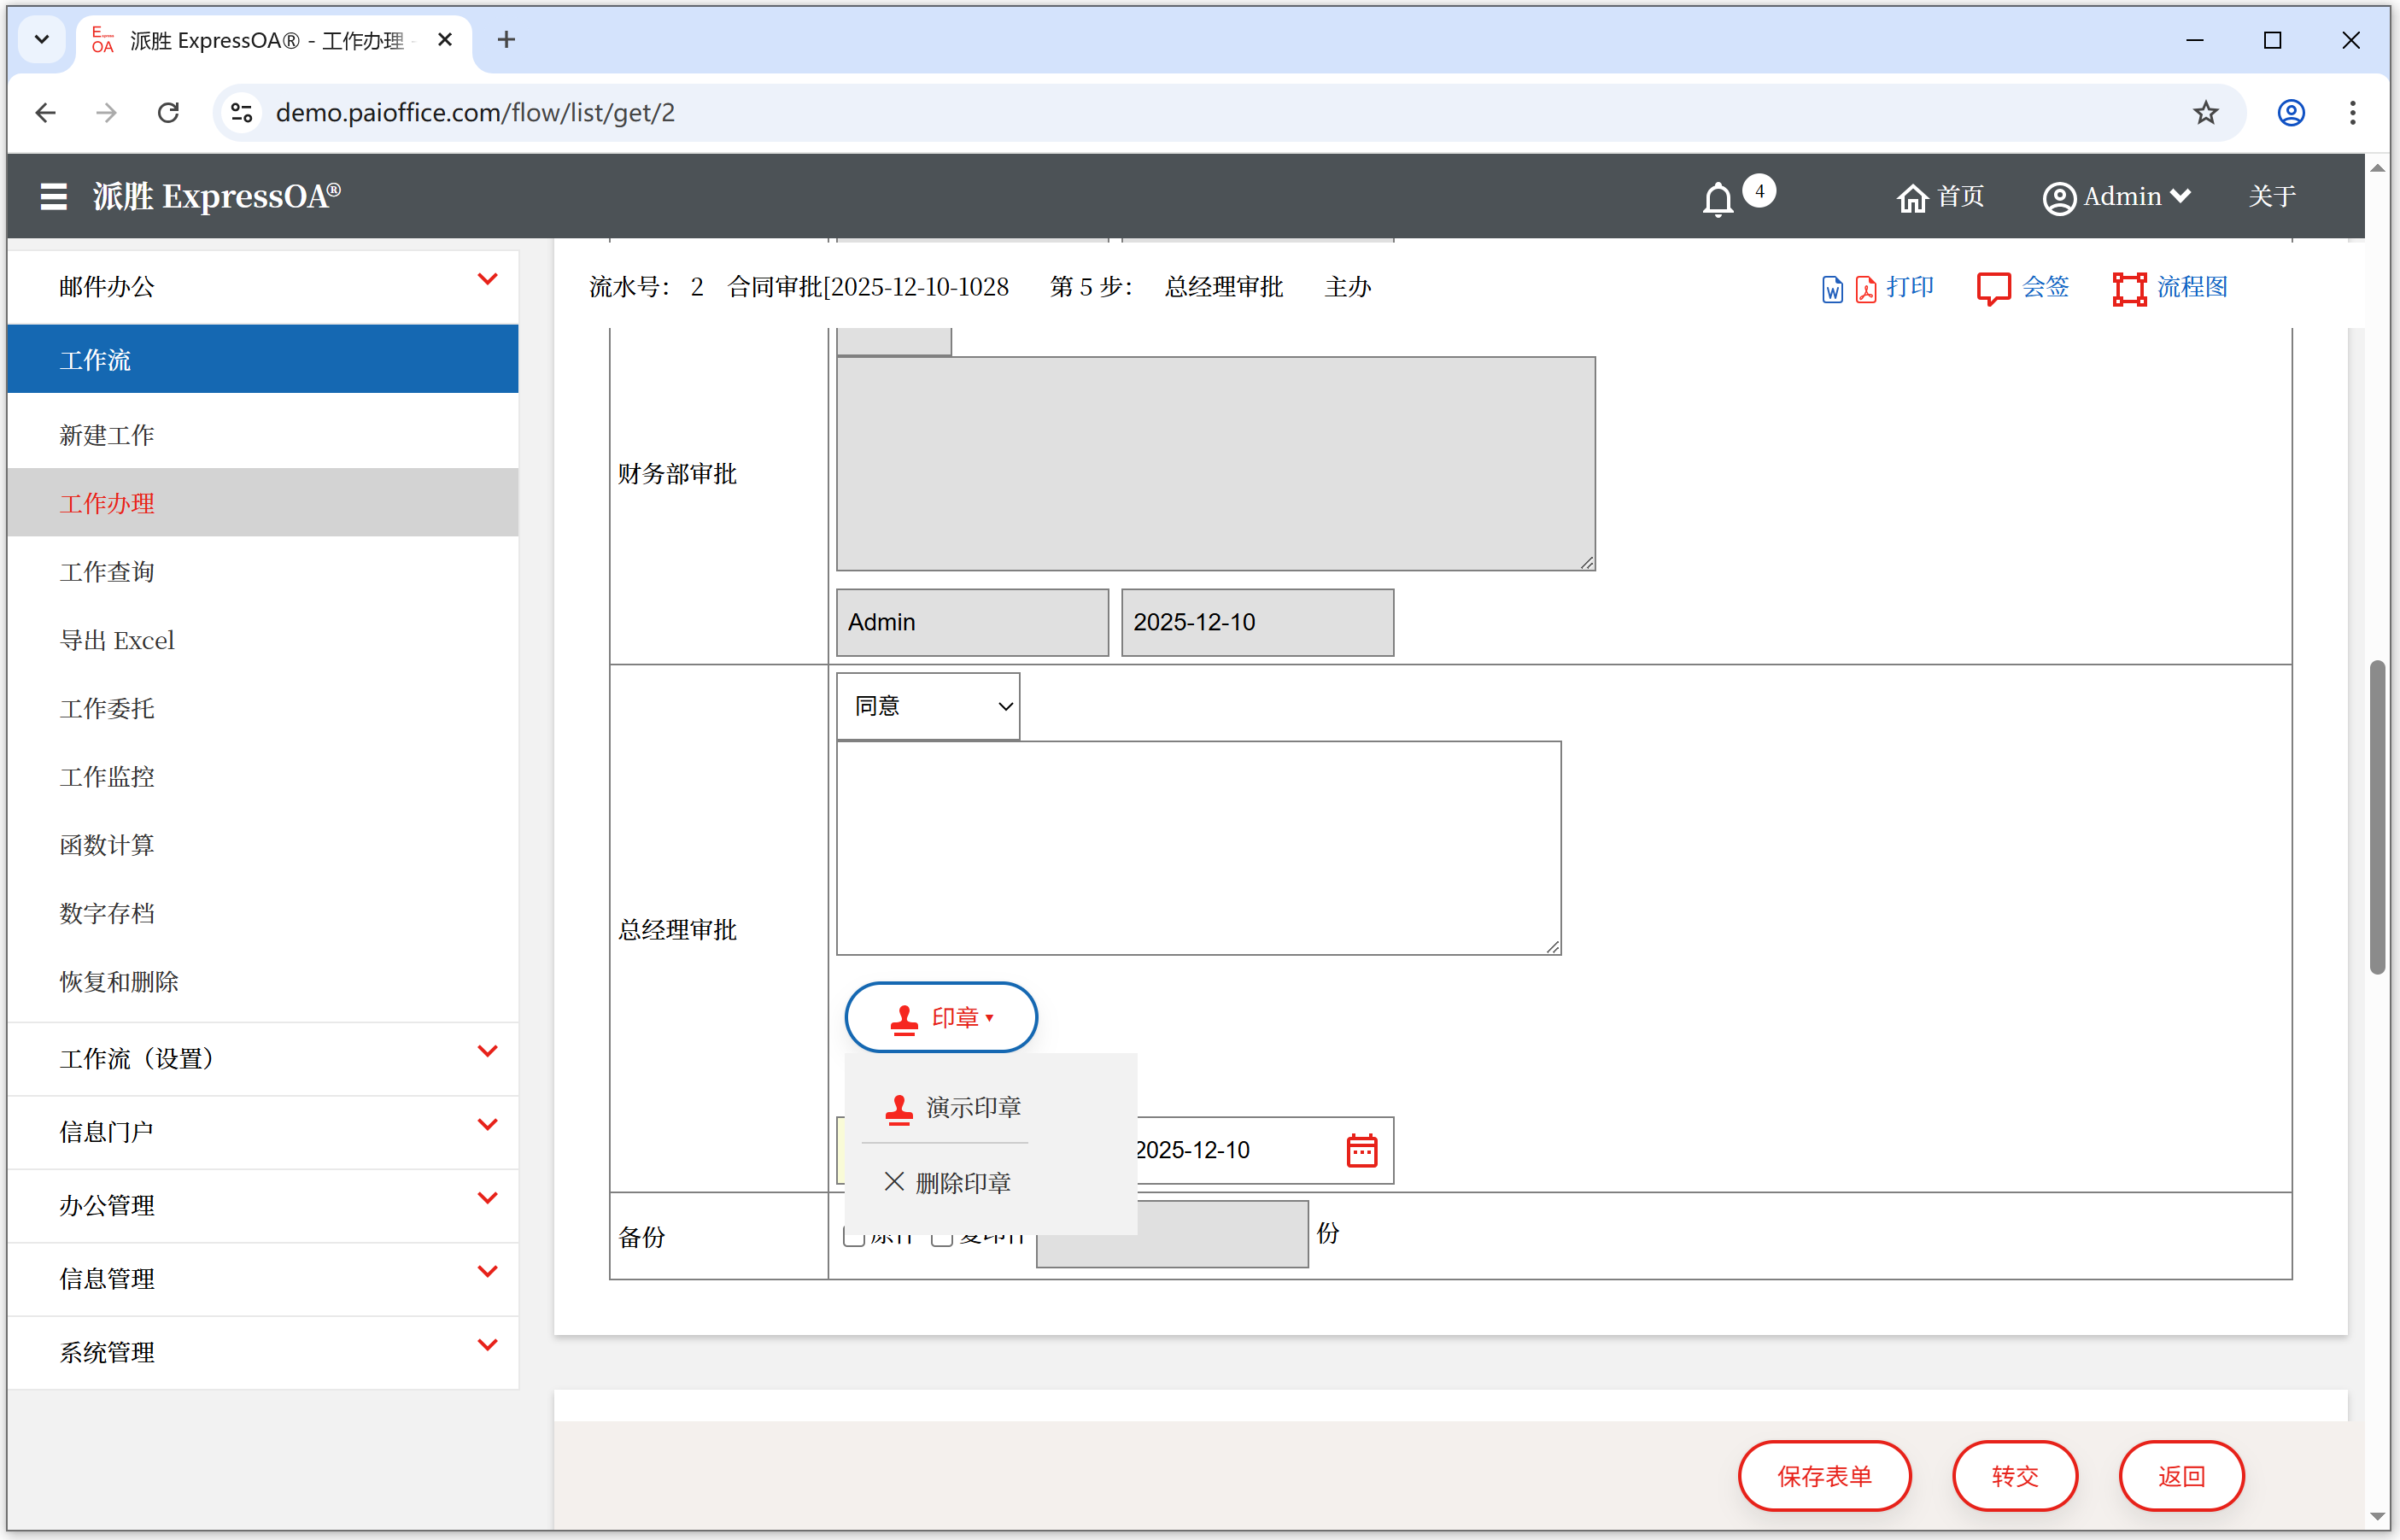Open the 会签 countersign comment icon

tap(1993, 288)
